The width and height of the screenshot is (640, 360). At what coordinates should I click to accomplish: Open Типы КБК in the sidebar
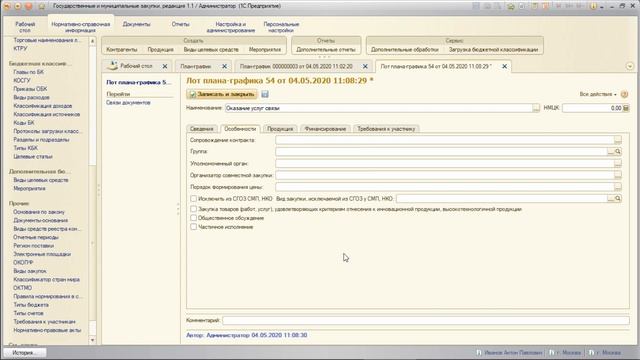(x=25, y=148)
